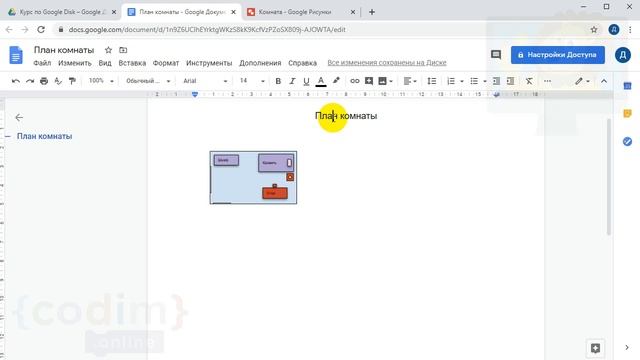Image resolution: width=640 pixels, height=360 pixels.
Task: Run spell check icon
Action: click(x=58, y=81)
